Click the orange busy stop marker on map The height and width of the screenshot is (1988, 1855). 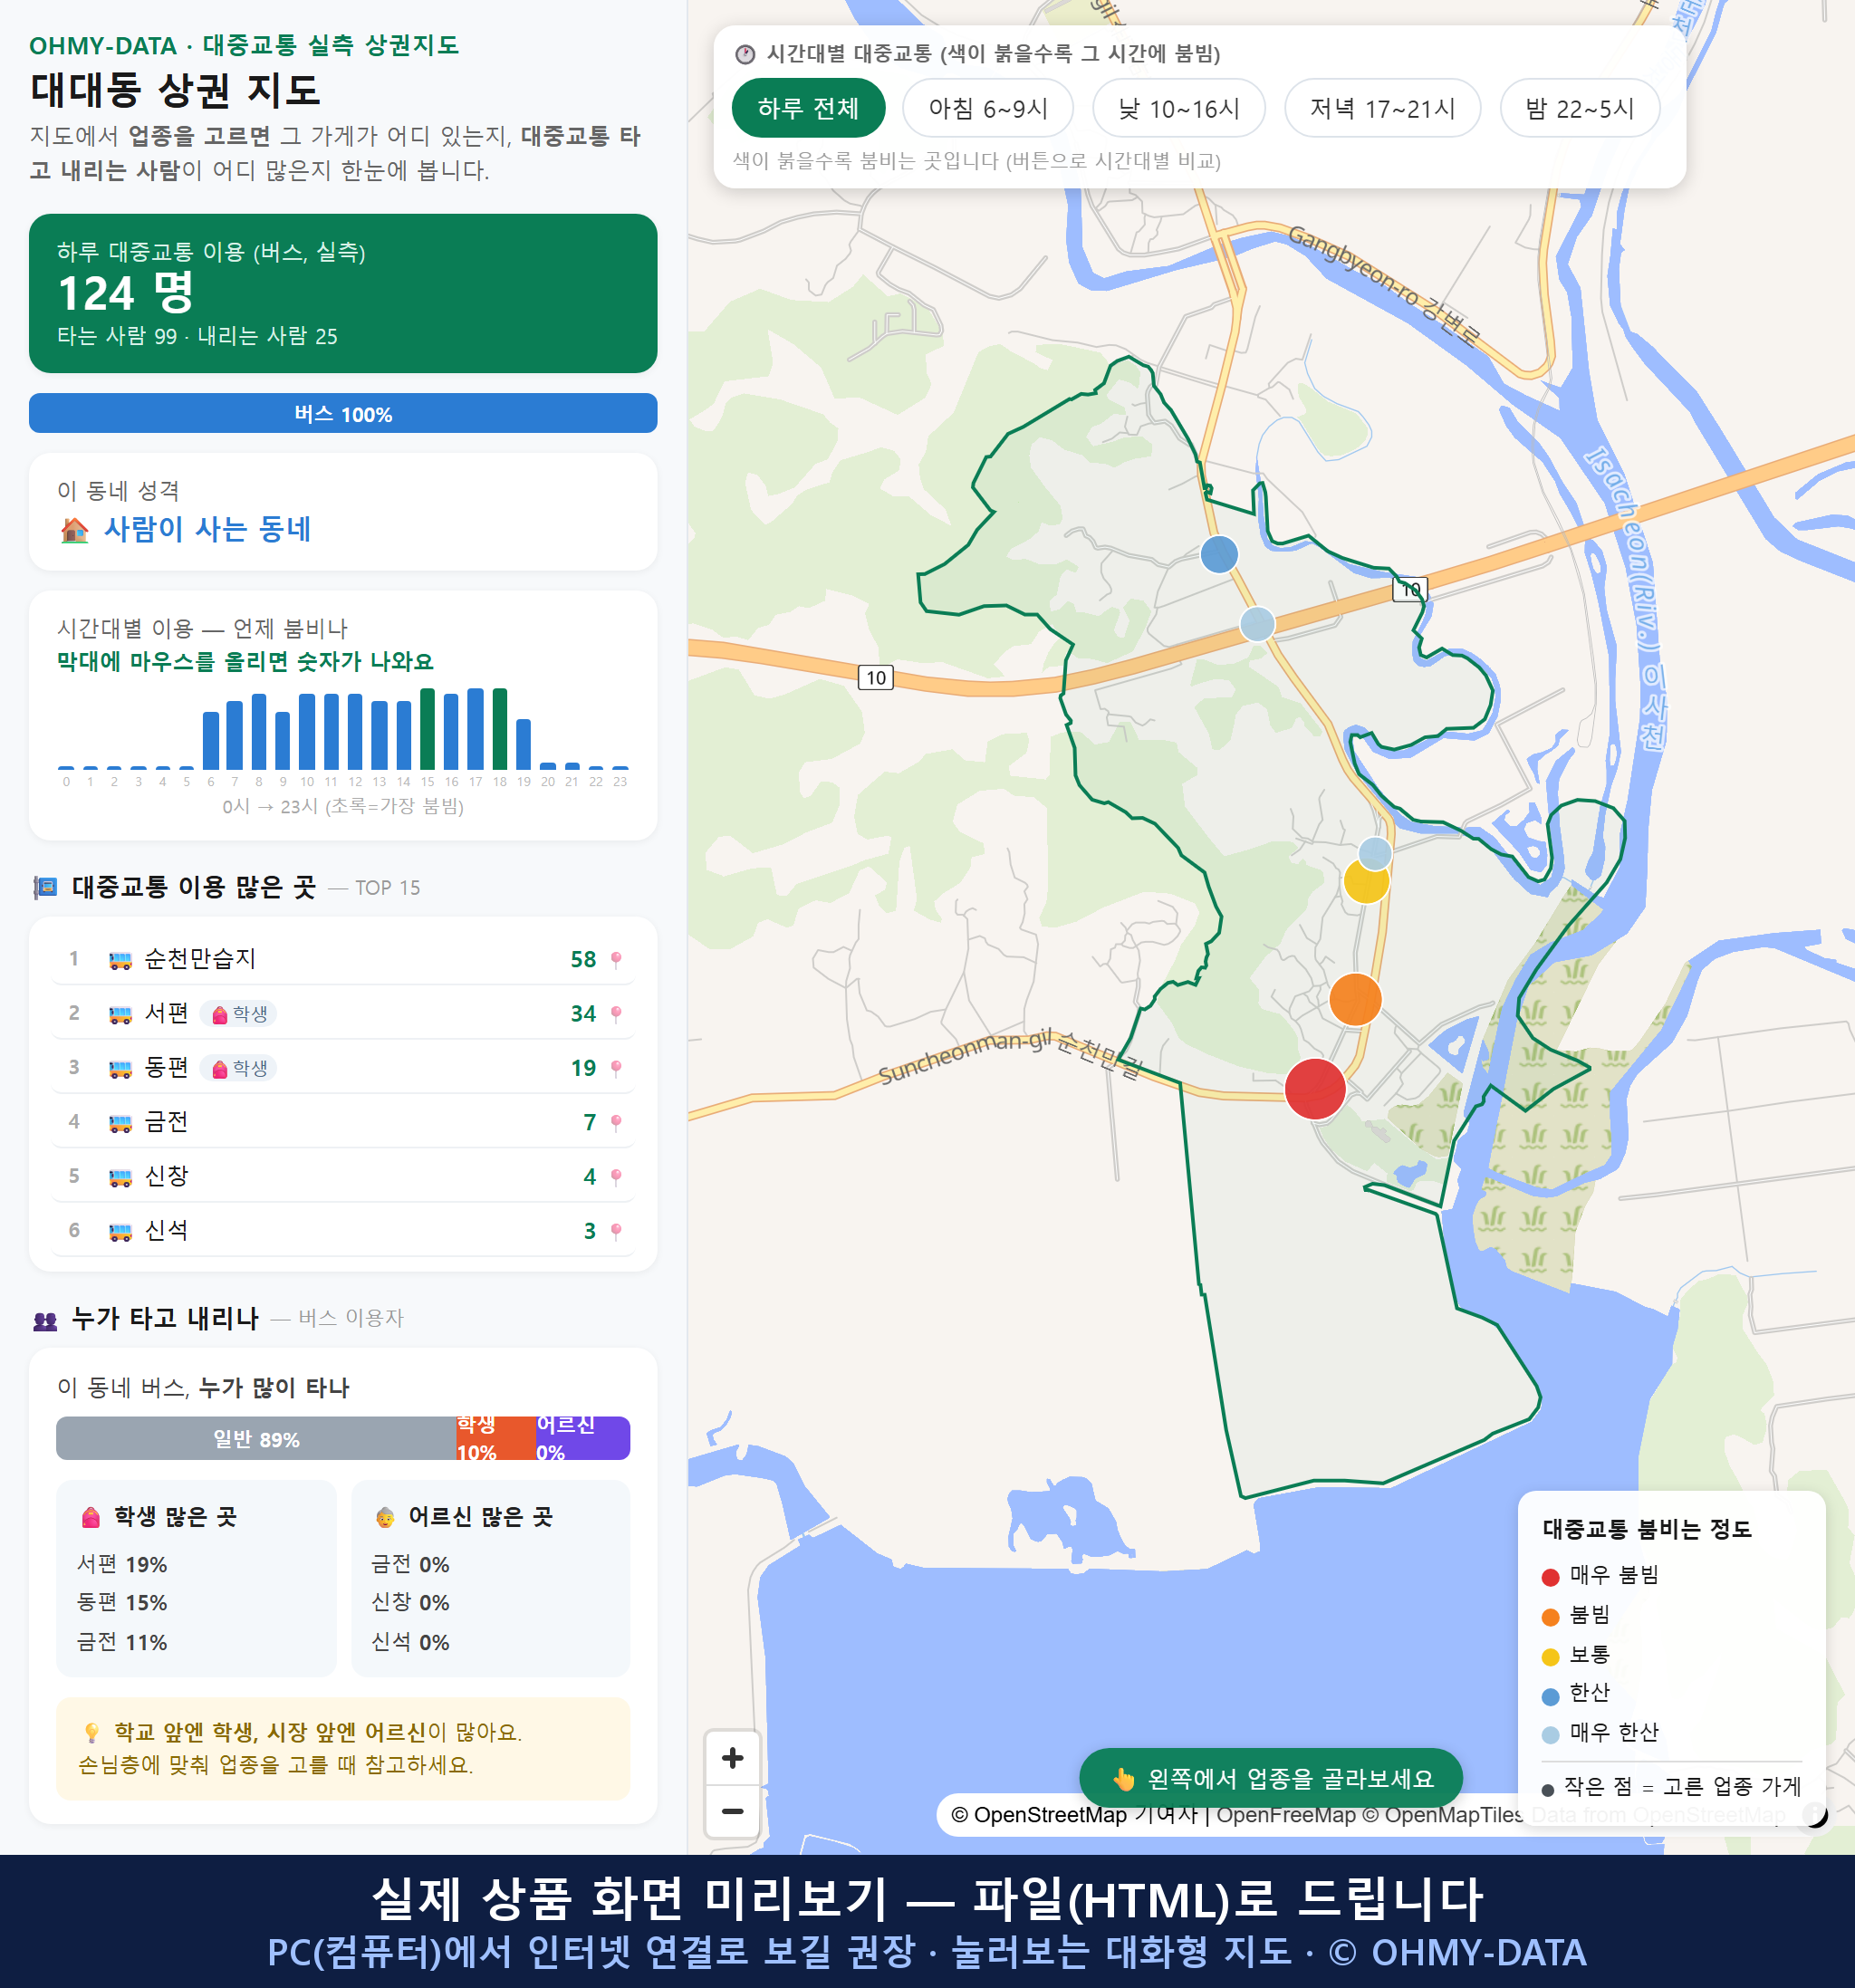pyautogui.click(x=1355, y=999)
